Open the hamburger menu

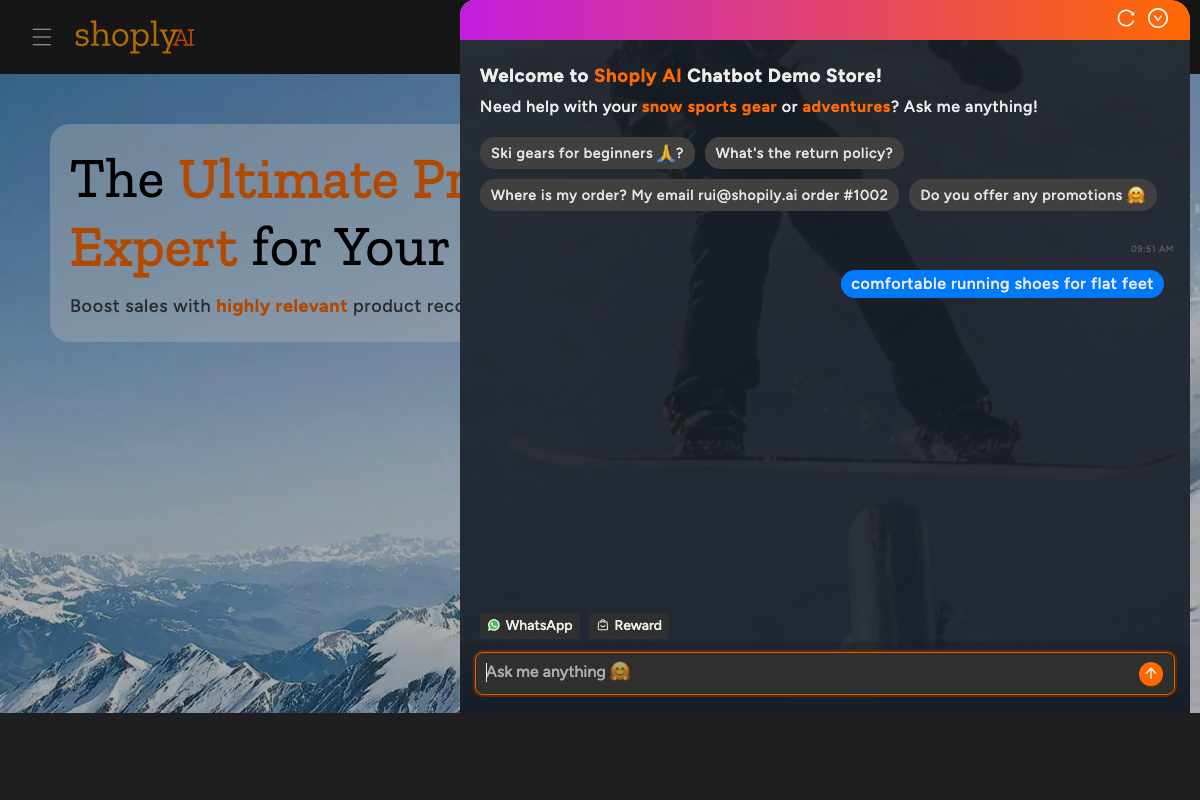click(x=41, y=37)
